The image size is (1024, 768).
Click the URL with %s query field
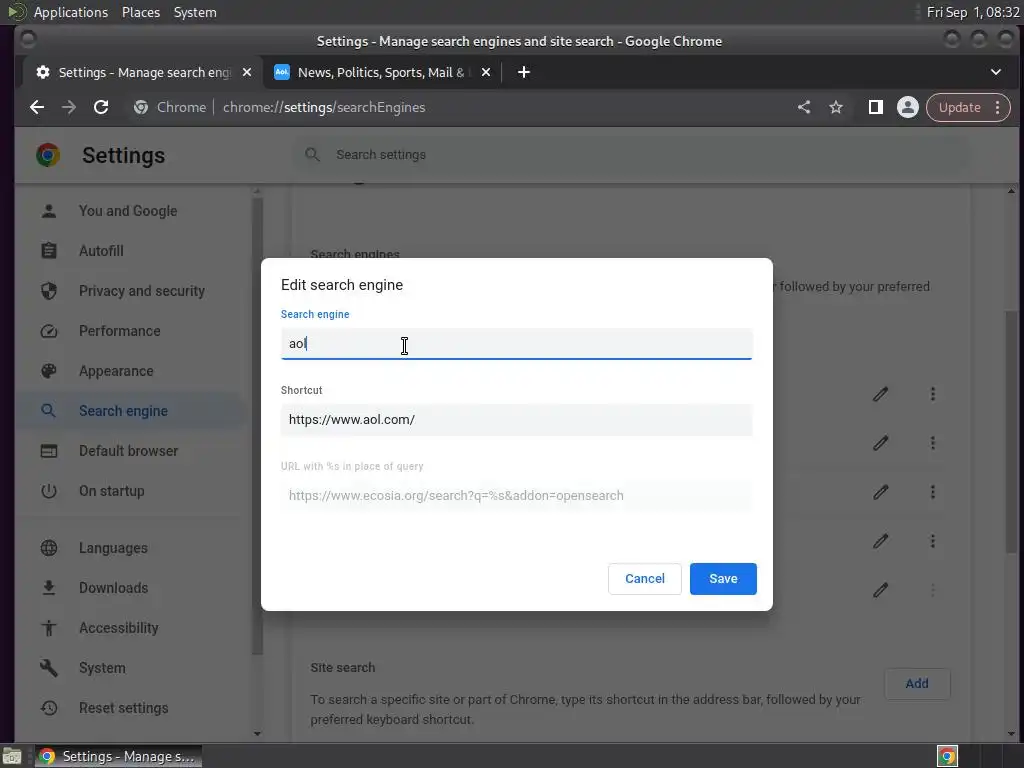516,496
